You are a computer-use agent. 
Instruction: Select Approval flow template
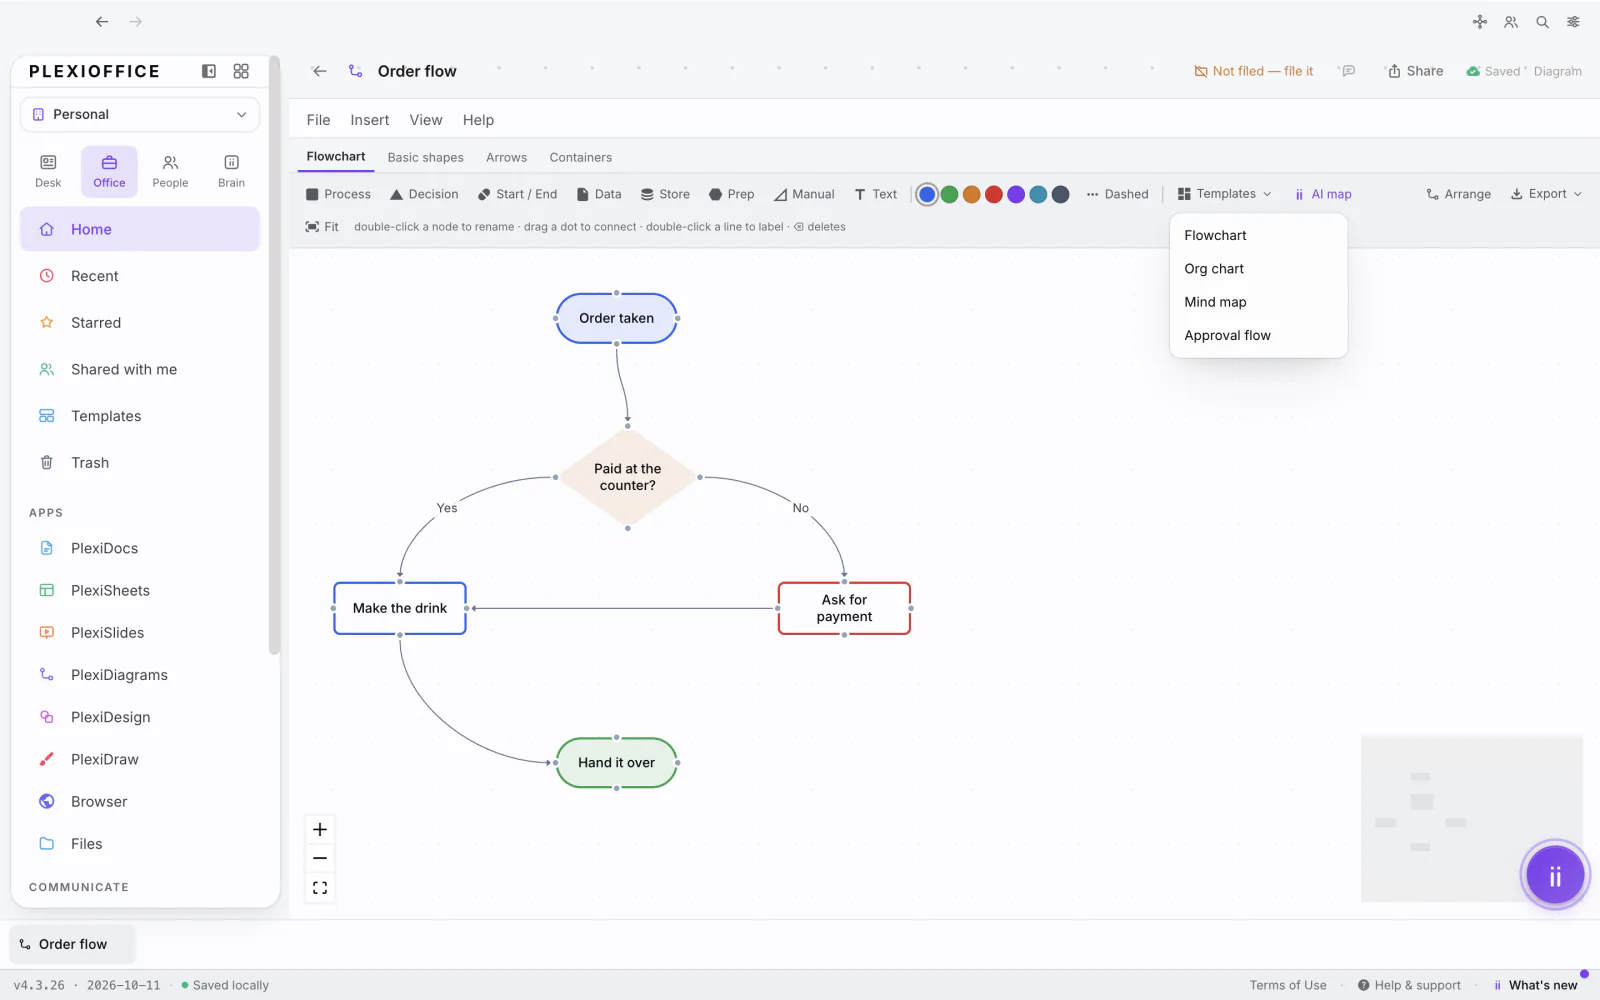tap(1258, 335)
